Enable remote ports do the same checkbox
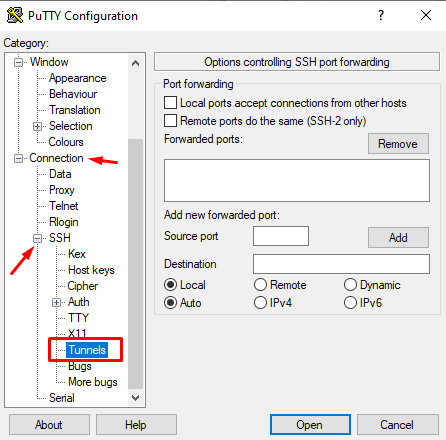Viewport: 446px width, 440px height. pyautogui.click(x=170, y=120)
